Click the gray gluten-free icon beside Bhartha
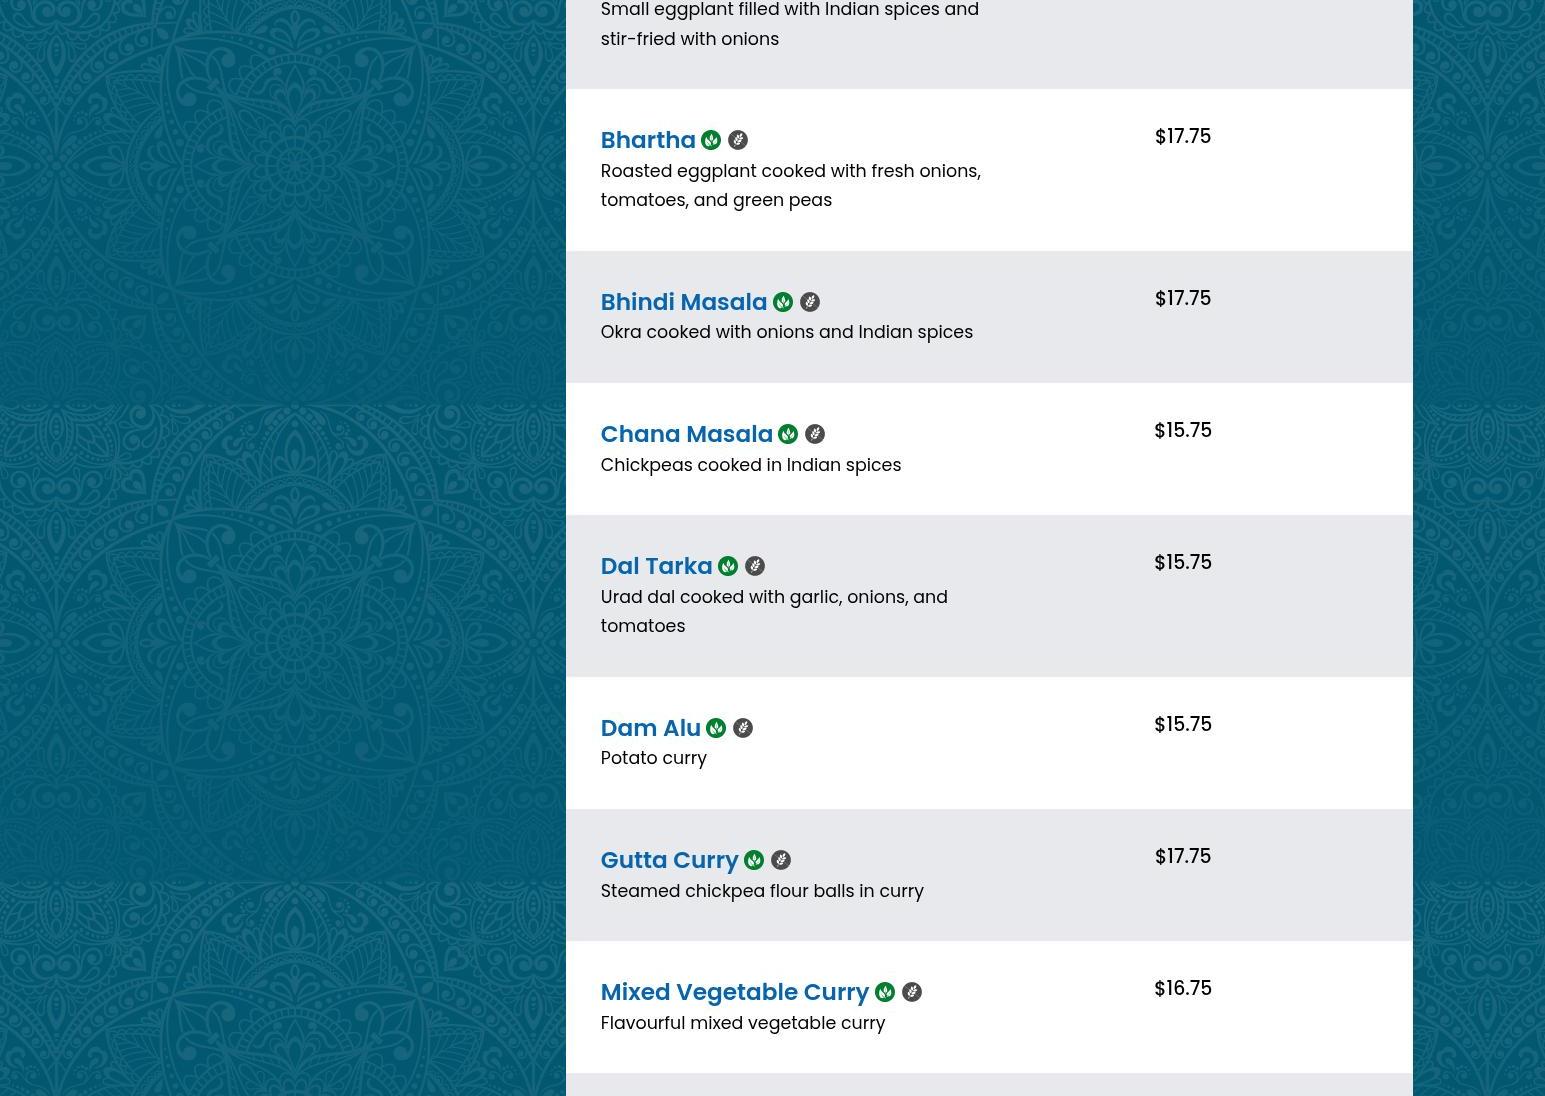1545x1096 pixels. tap(738, 140)
